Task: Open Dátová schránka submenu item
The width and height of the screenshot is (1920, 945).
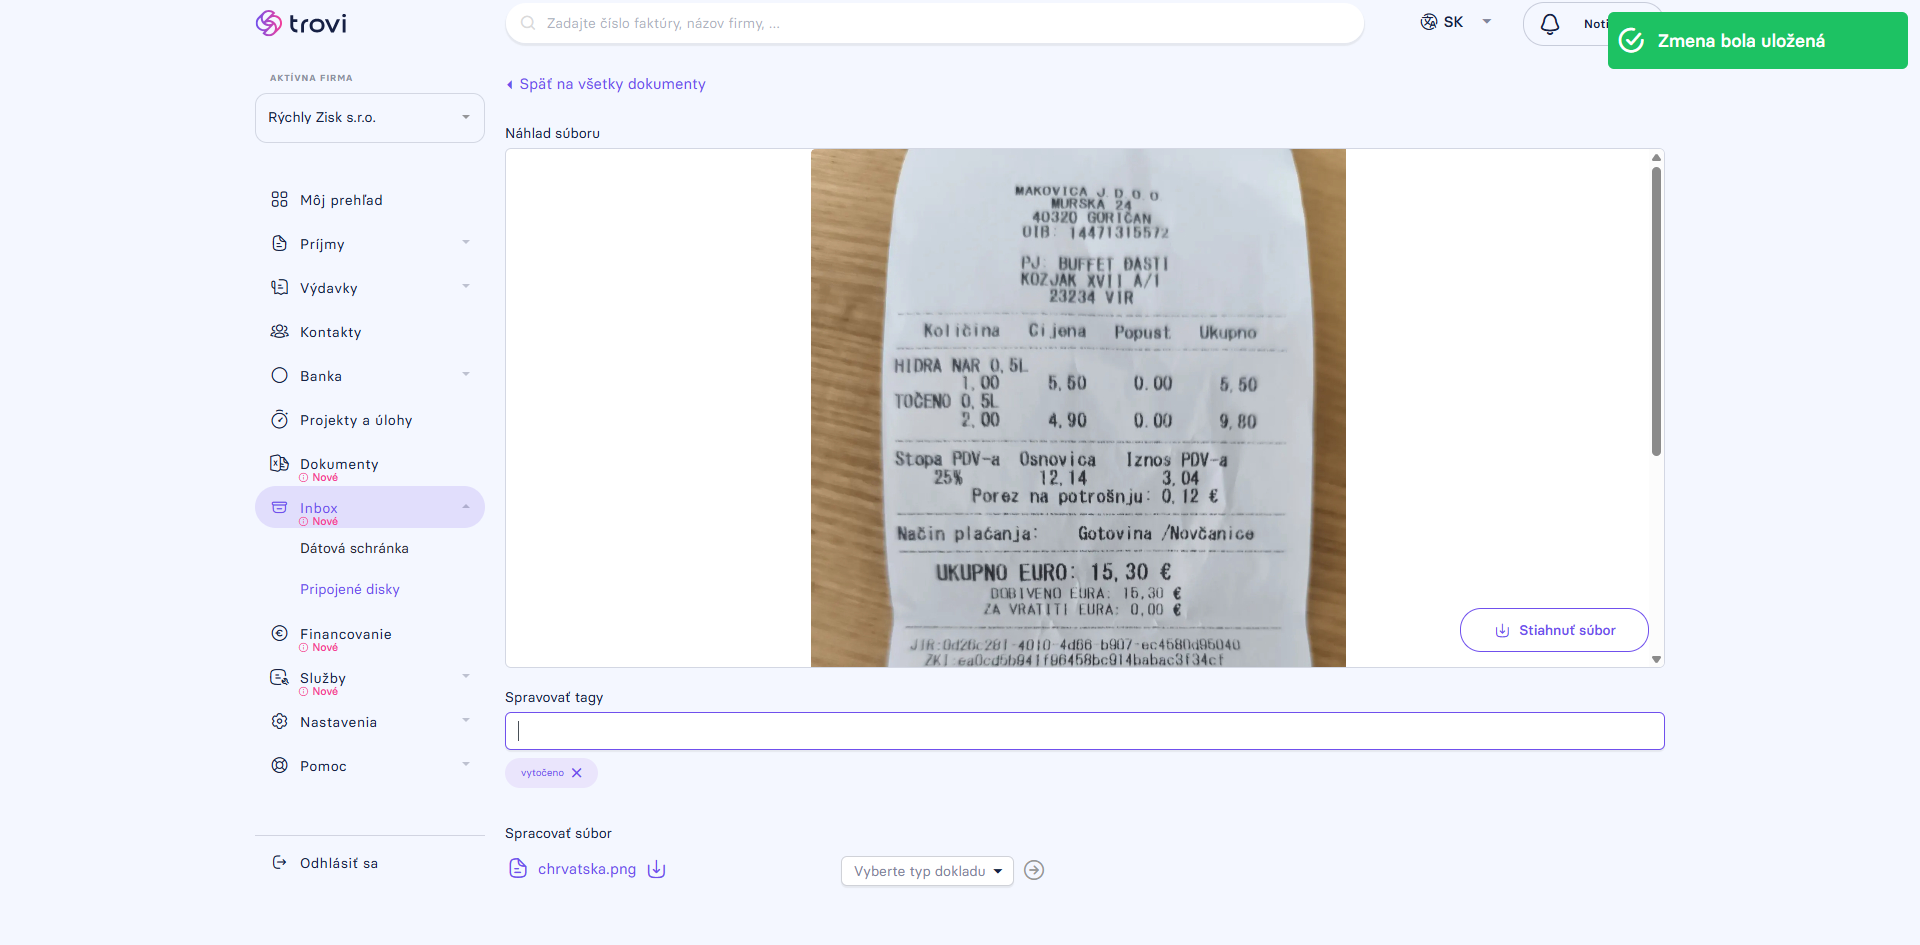Action: pyautogui.click(x=354, y=548)
